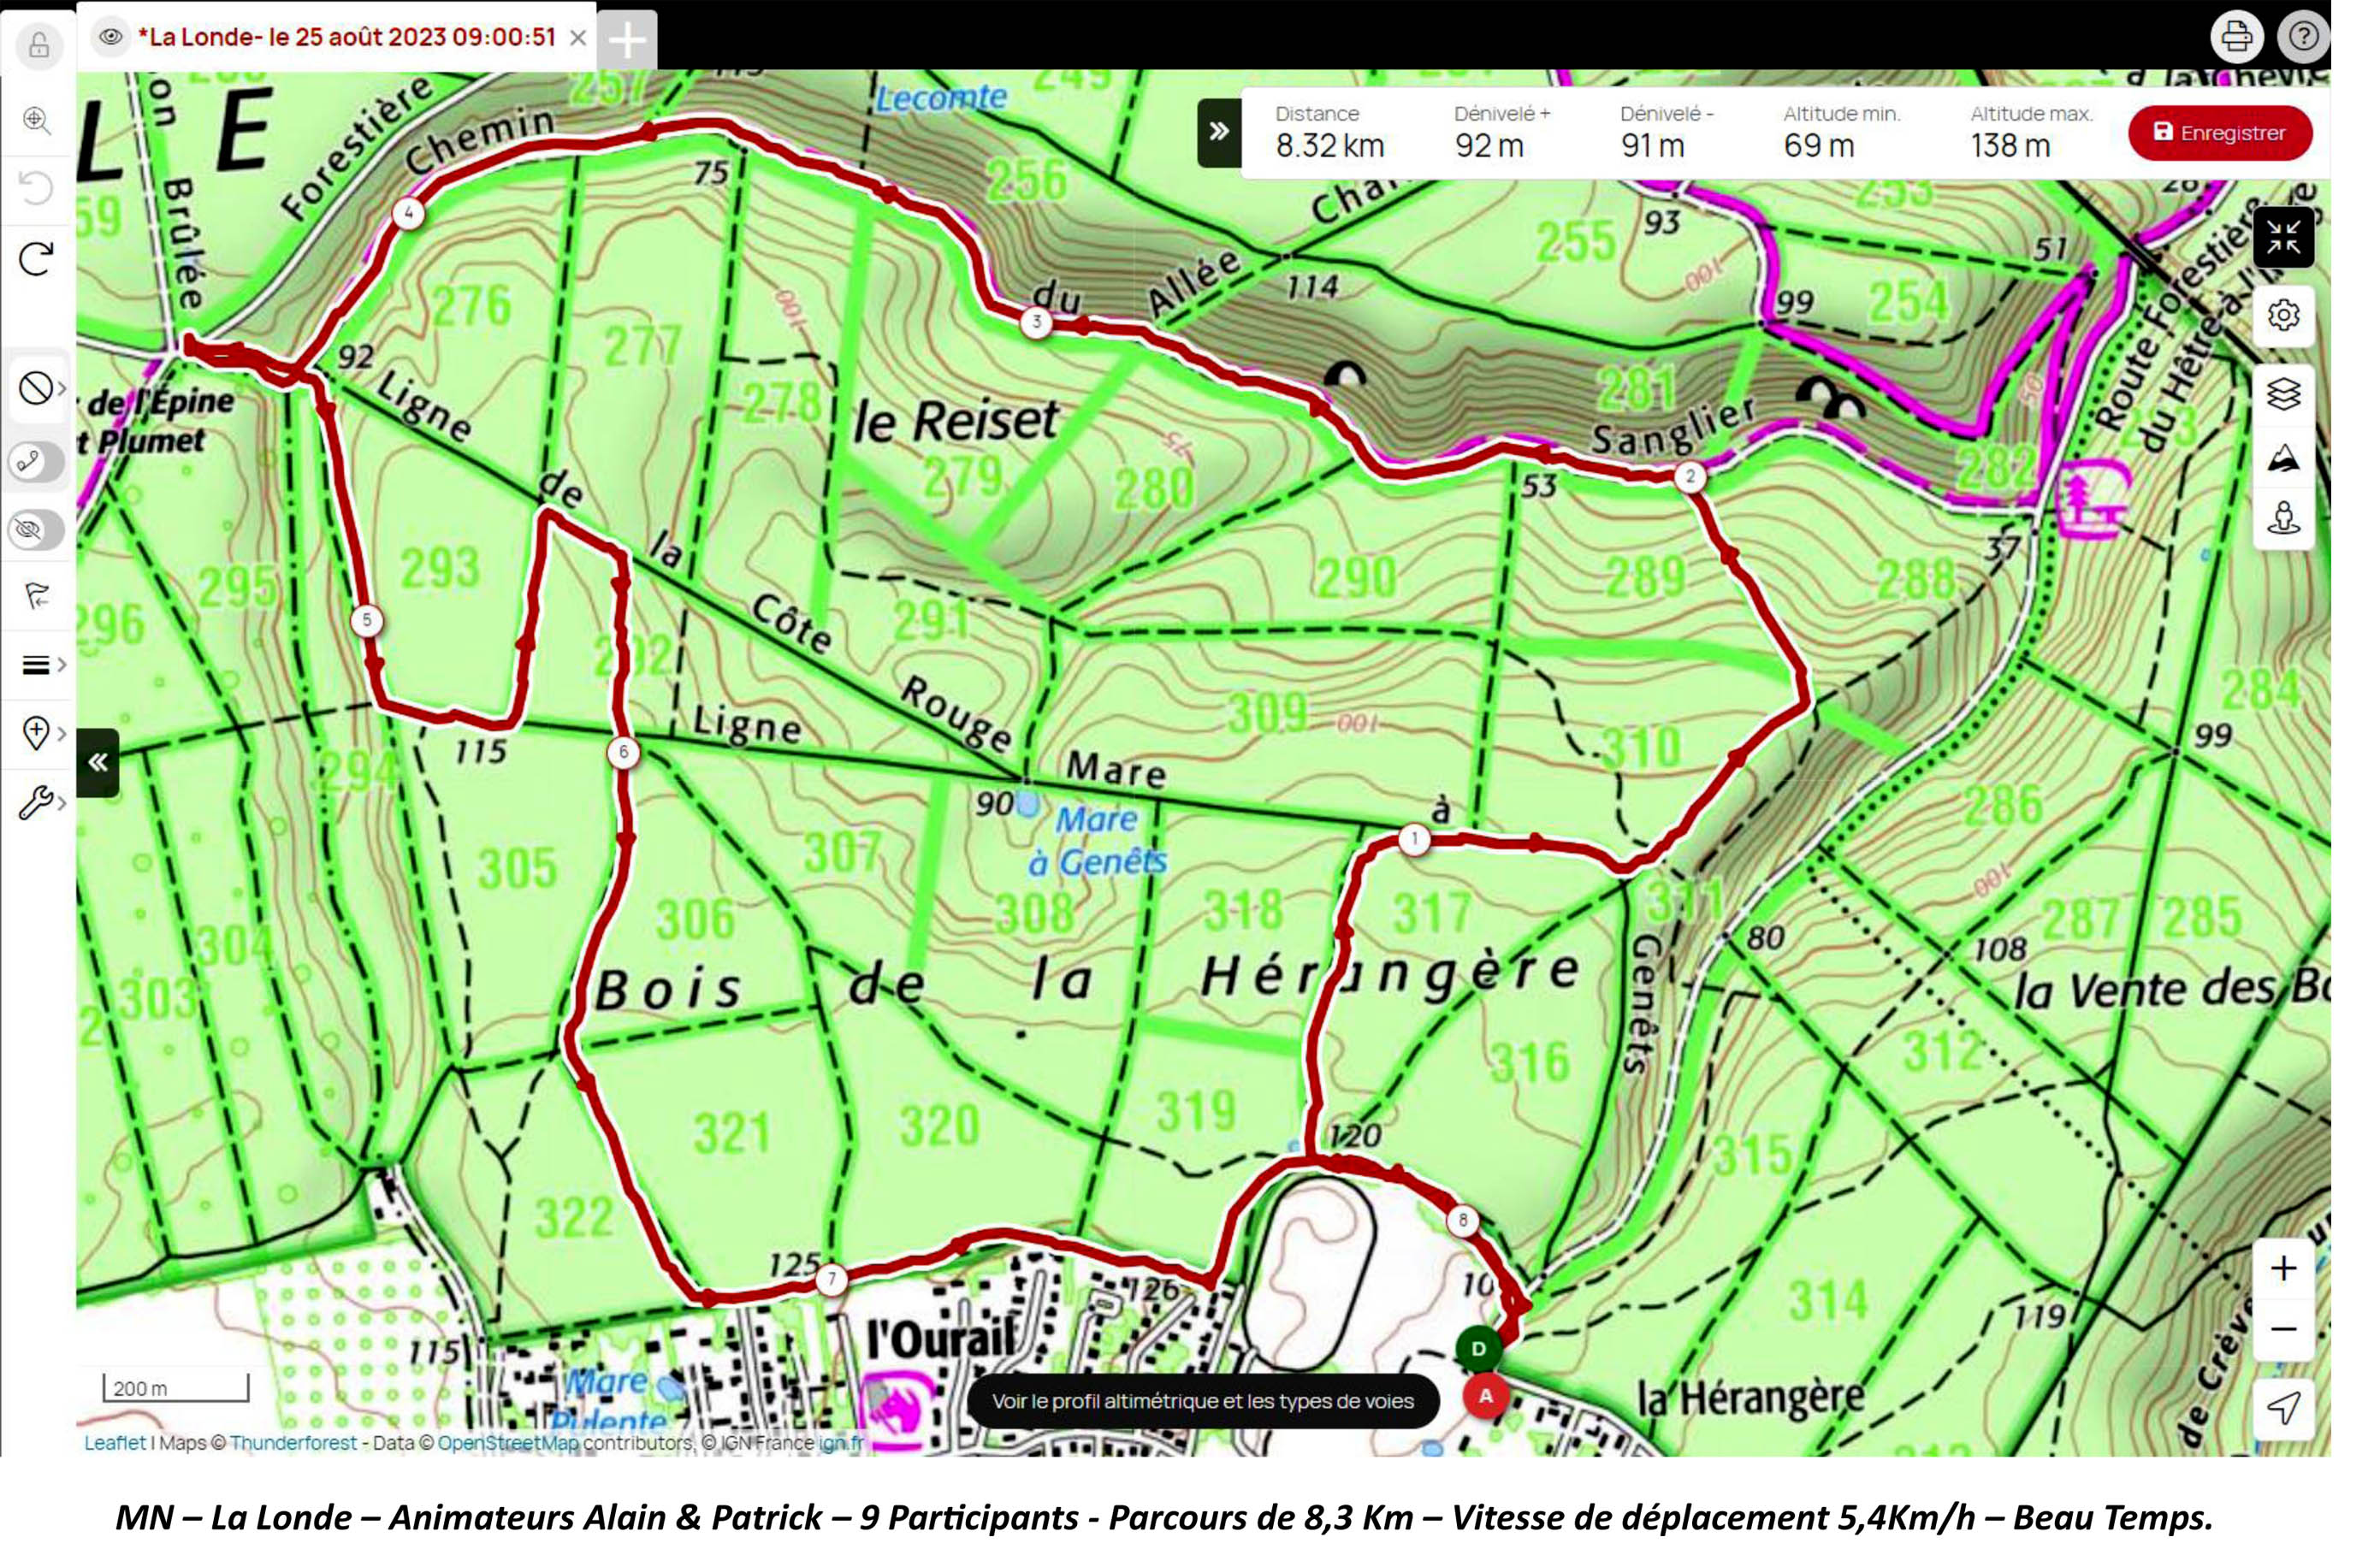Toggle the hide-markers crossed-eye switch
The image size is (2380, 1549).
[x=37, y=529]
